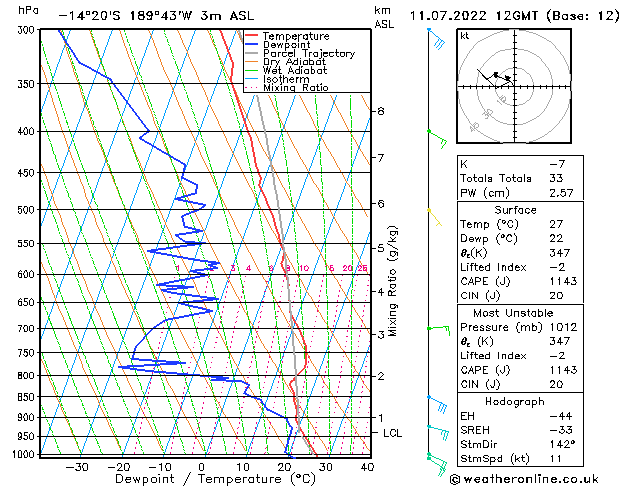Click the yellow wind barb near 500 hPa

tap(435, 214)
